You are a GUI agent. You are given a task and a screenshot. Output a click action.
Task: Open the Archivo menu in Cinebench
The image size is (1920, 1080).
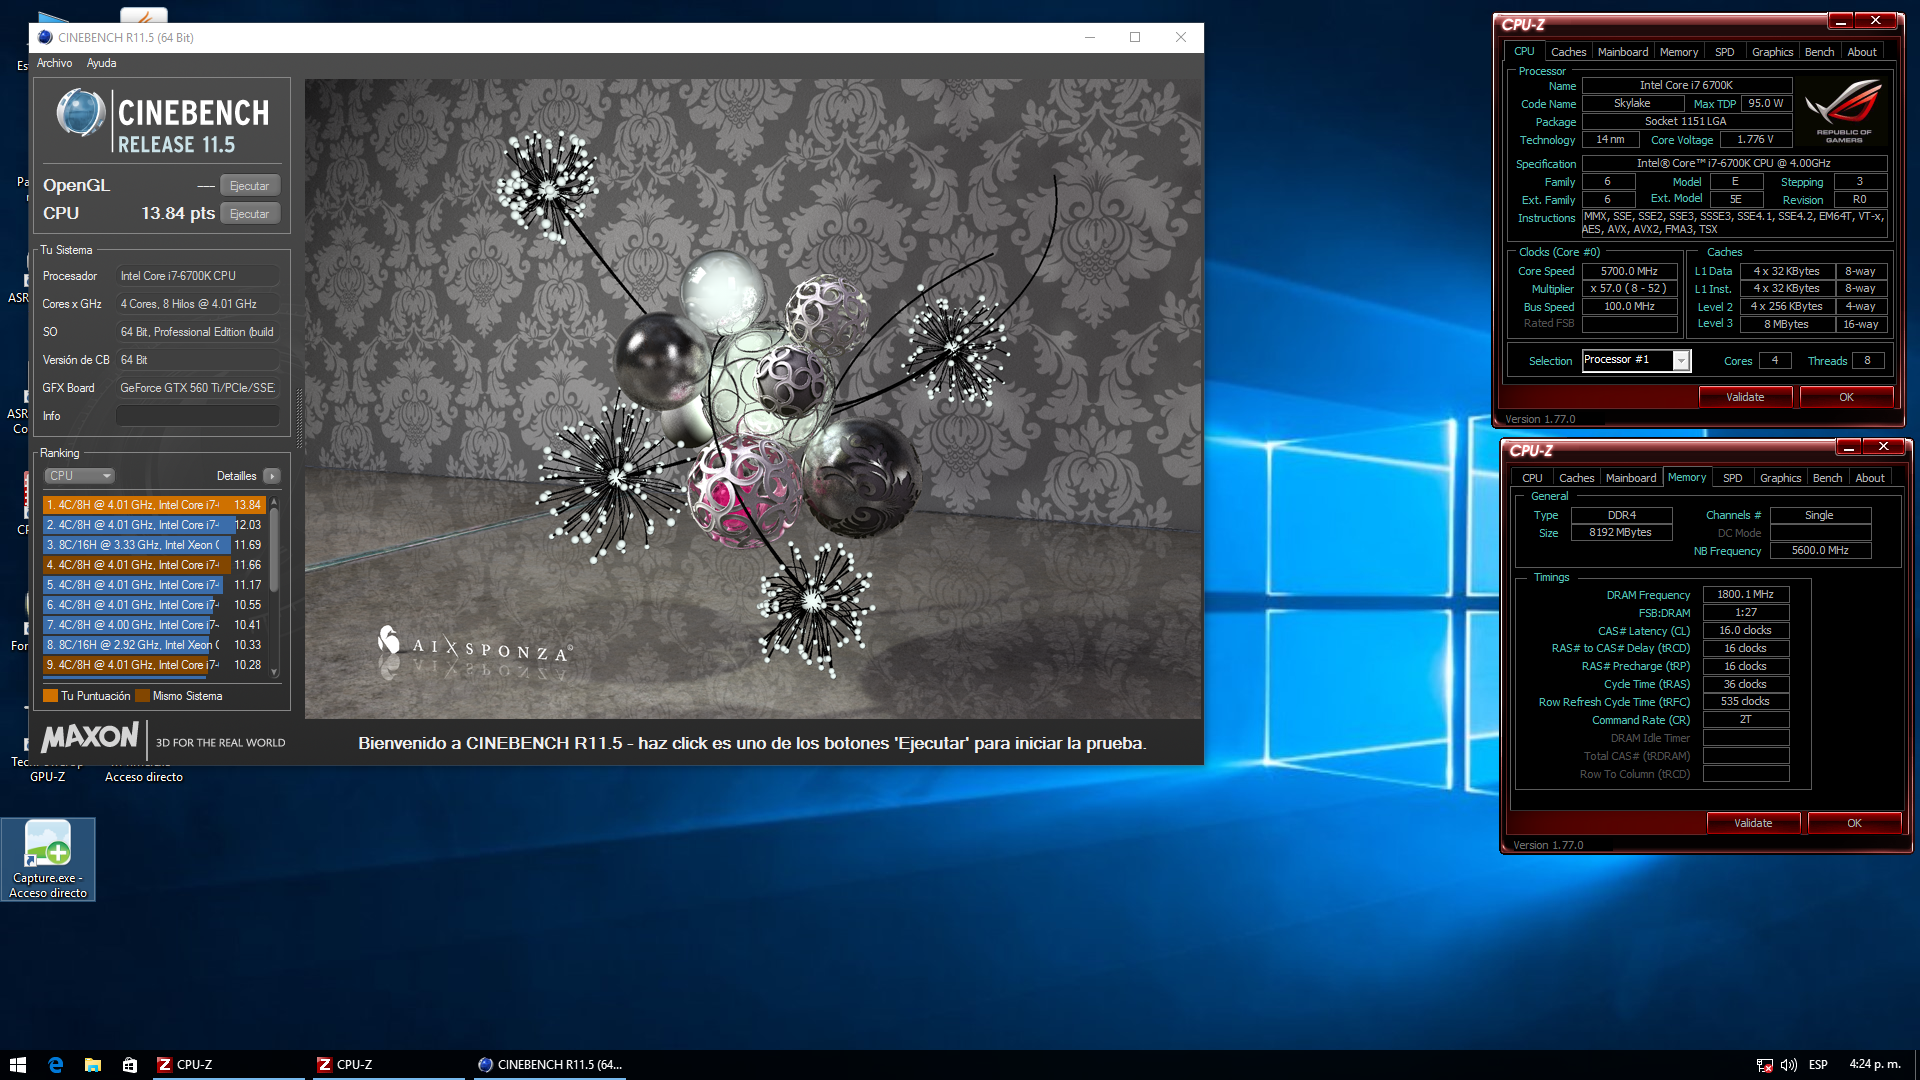[54, 63]
